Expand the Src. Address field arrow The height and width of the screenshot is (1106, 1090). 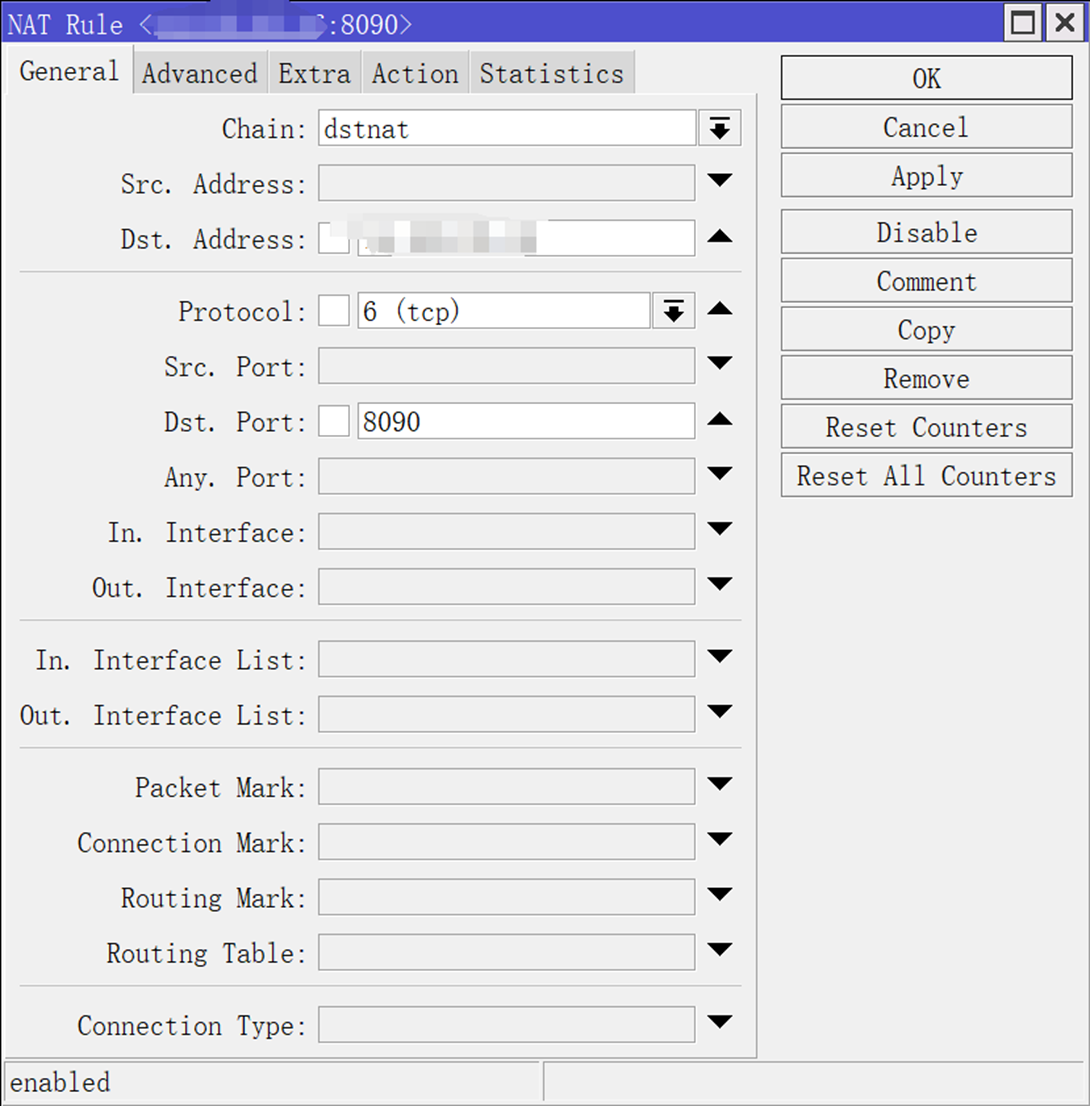(x=720, y=181)
